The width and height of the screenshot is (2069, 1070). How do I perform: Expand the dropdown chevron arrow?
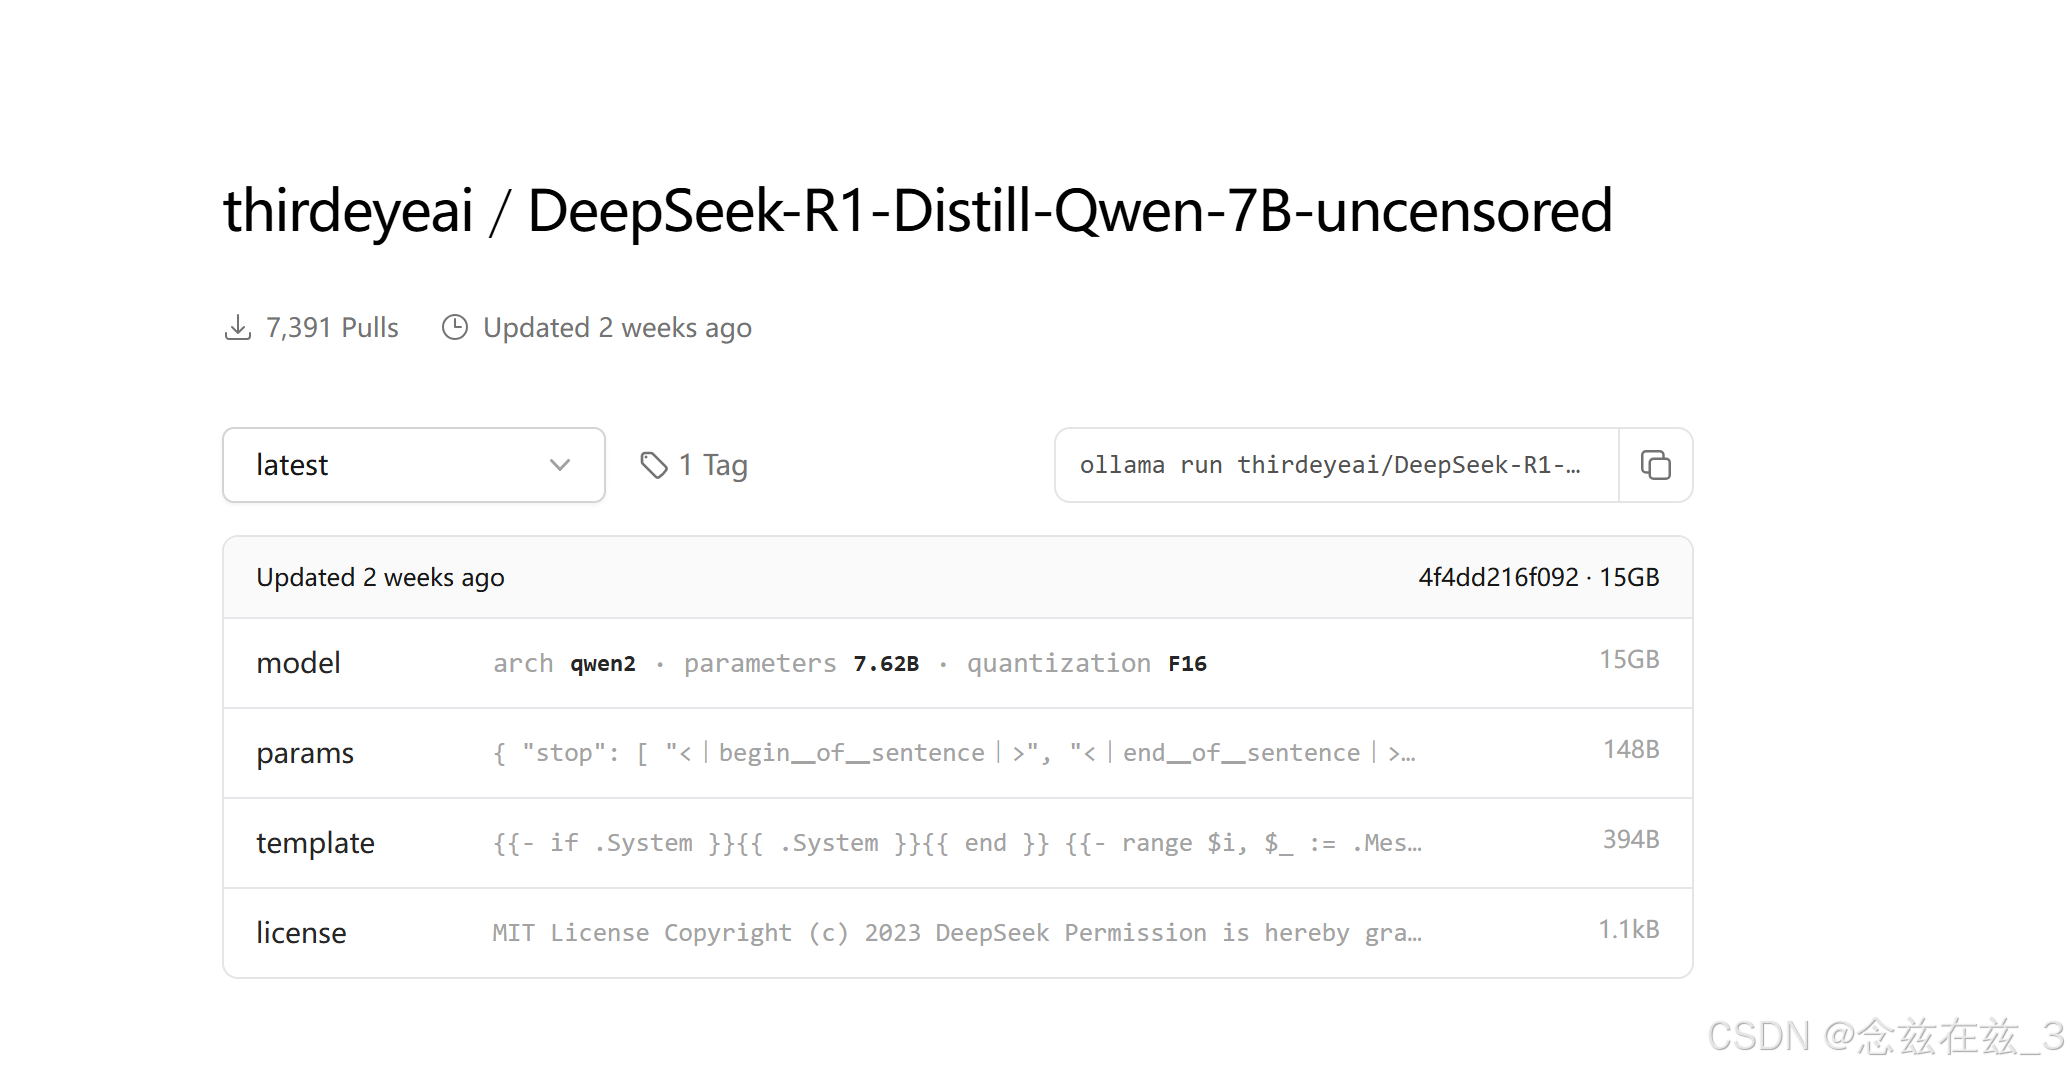560,465
